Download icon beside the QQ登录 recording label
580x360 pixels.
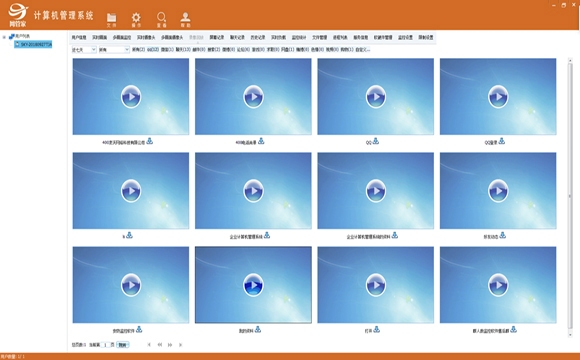click(x=502, y=141)
